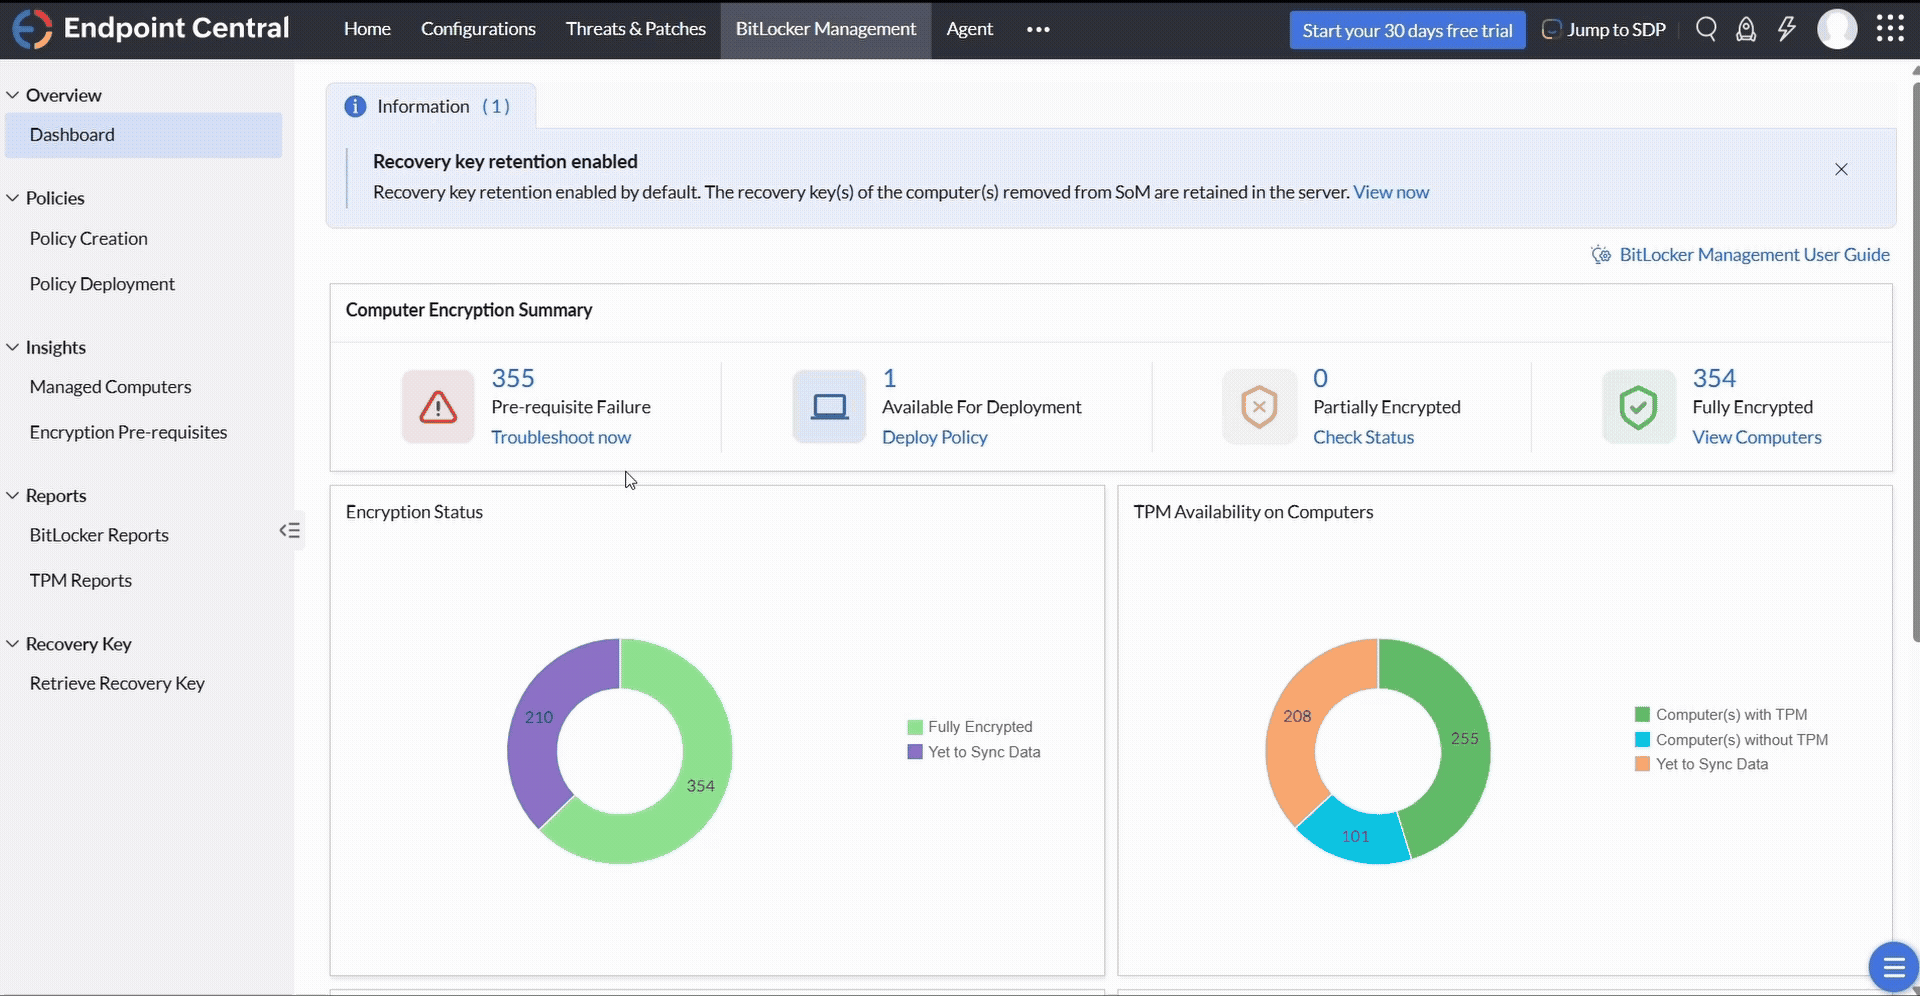Viewport: 1920px width, 996px height.
Task: Collapse the Reports section
Action: click(13, 495)
